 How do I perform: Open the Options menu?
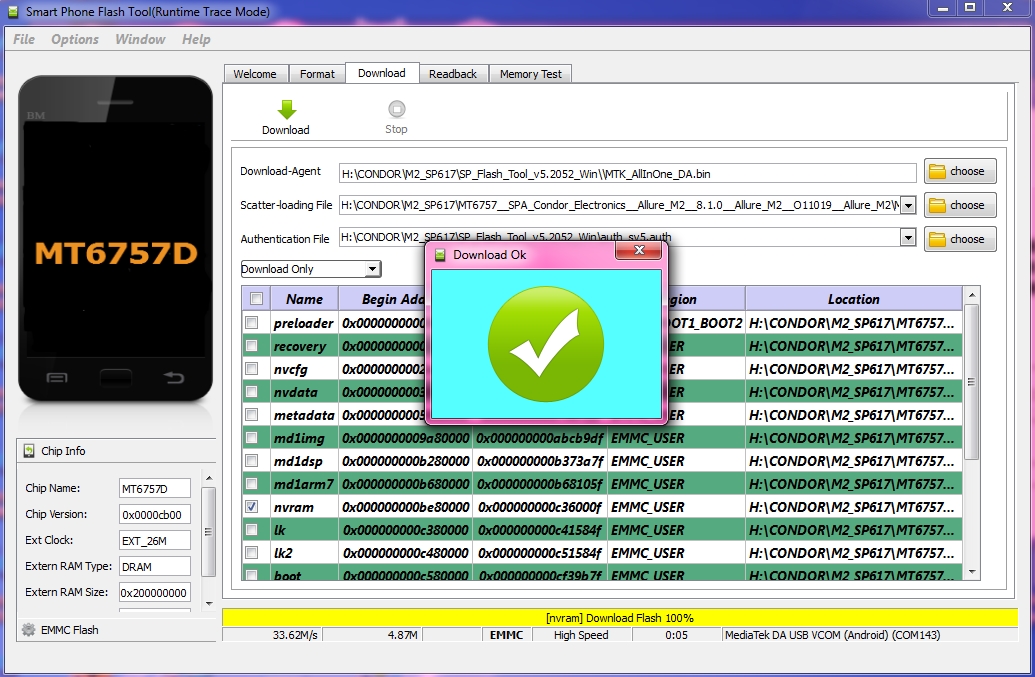pyautogui.click(x=75, y=39)
